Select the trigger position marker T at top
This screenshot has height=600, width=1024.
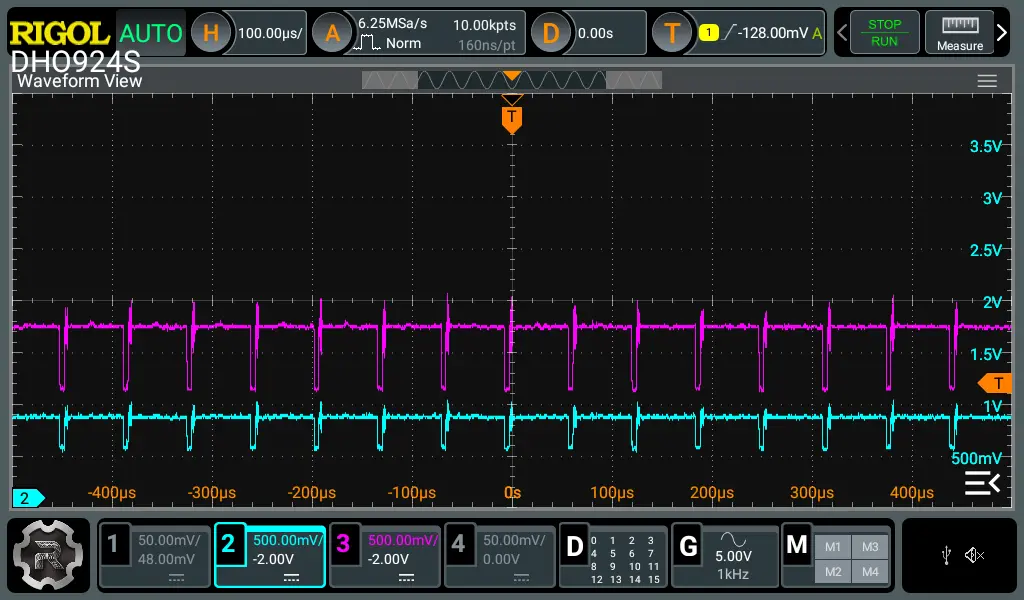[x=511, y=119]
